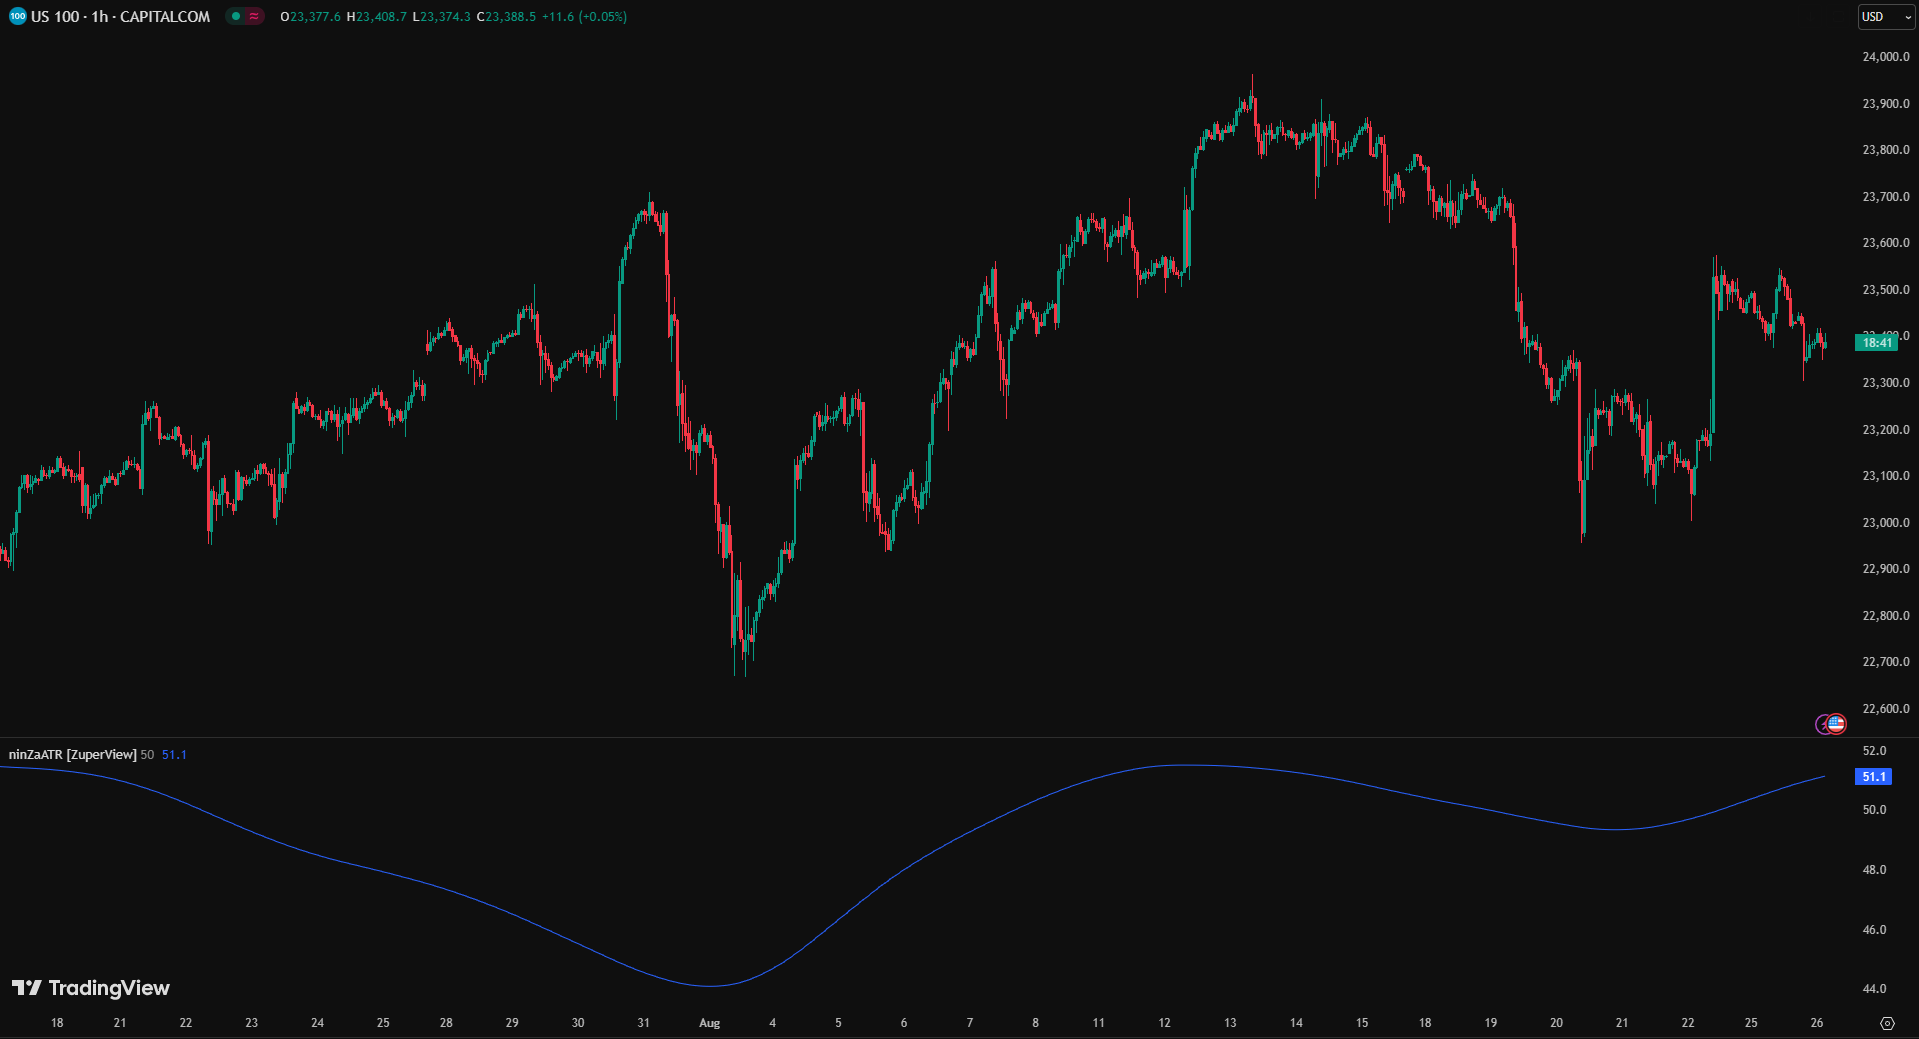This screenshot has height=1039, width=1919.
Task: Click the blue 51.1 label on indicator scale
Action: (1873, 777)
